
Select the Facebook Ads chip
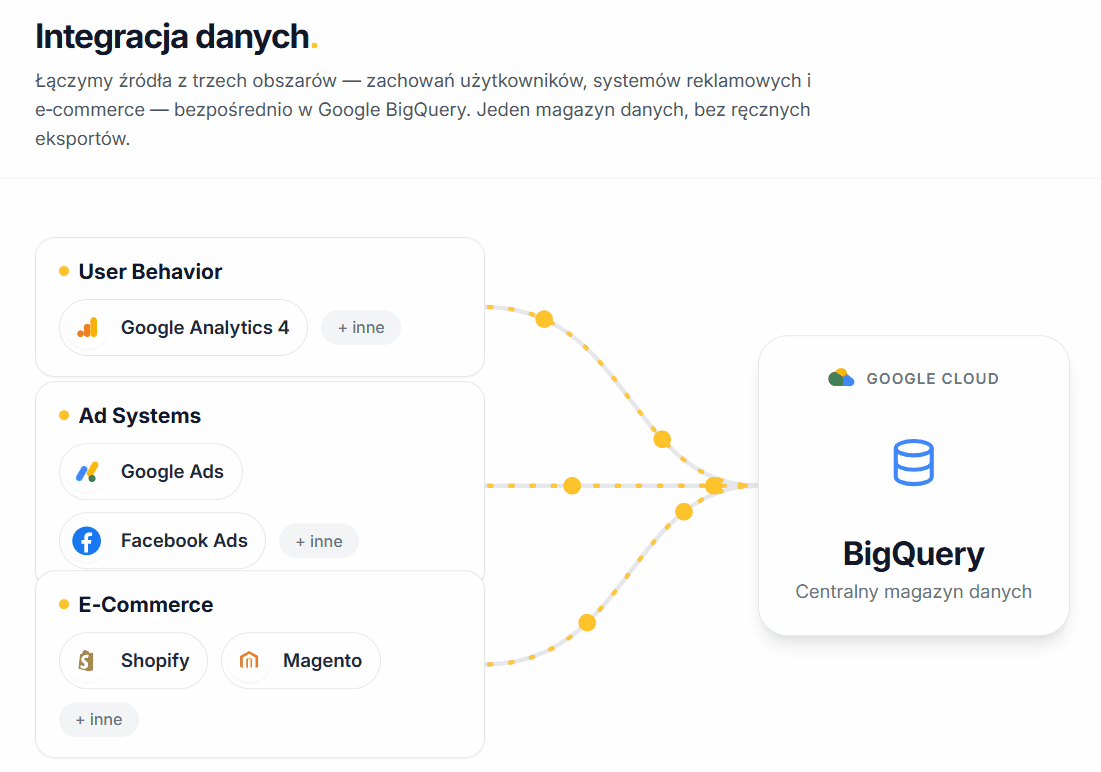coord(162,541)
